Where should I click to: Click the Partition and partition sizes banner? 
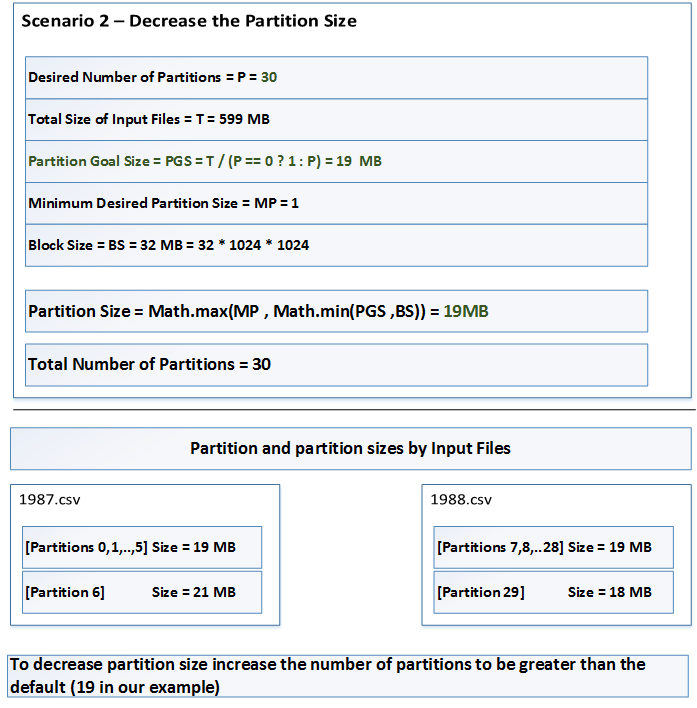coord(351,448)
